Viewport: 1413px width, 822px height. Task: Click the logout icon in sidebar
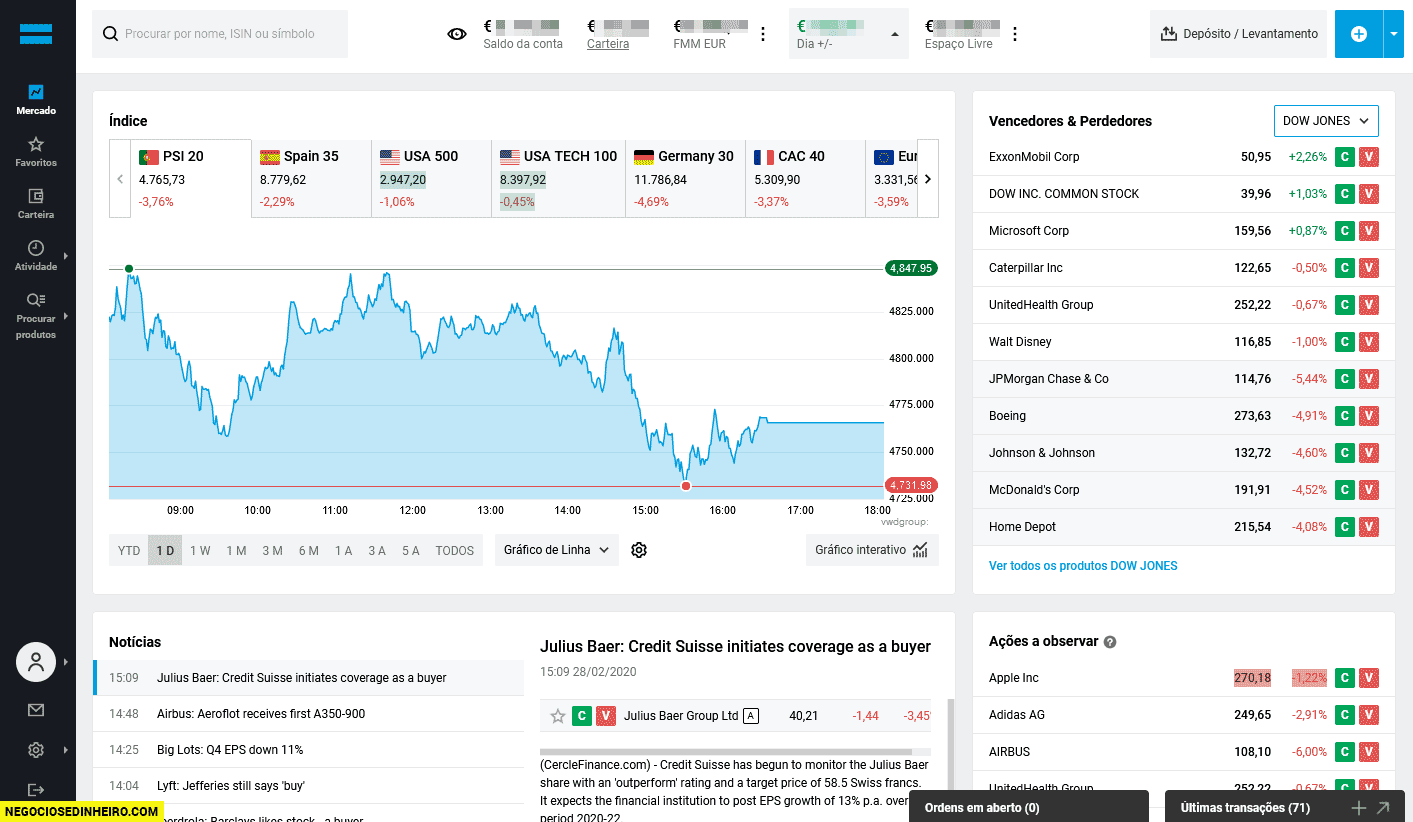pos(36,790)
